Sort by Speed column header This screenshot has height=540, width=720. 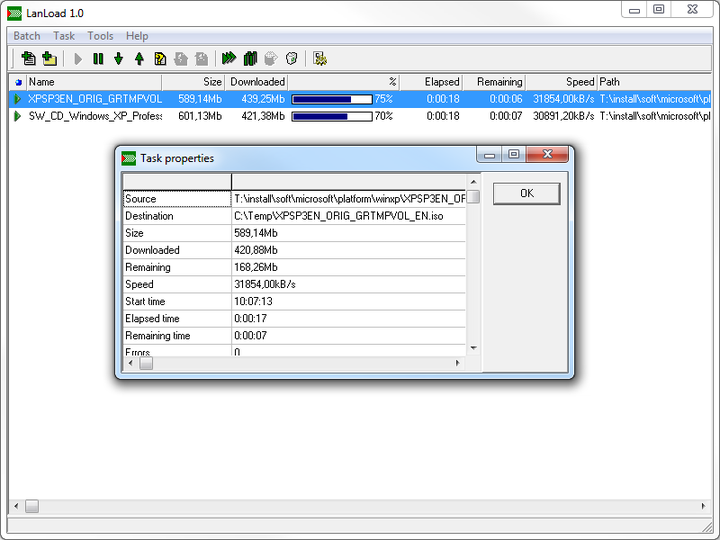point(562,82)
